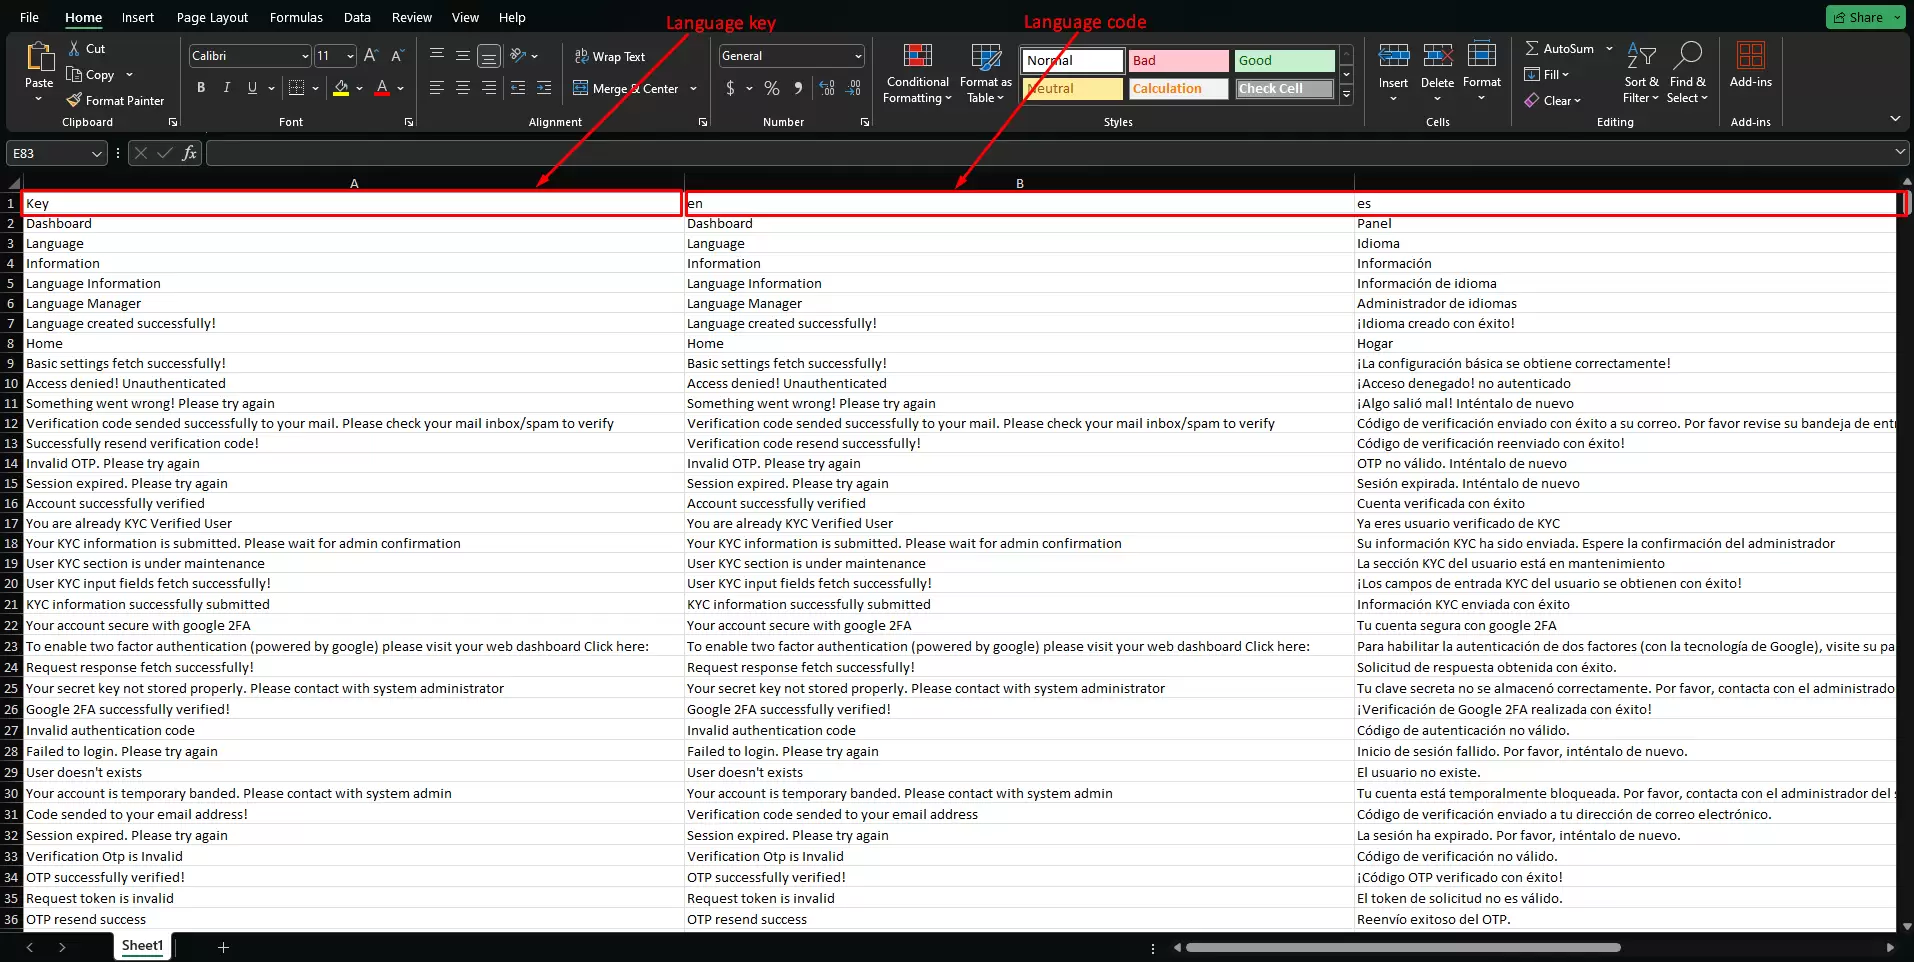1914x962 pixels.
Task: Click the Insert Function fx icon
Action: 189,153
